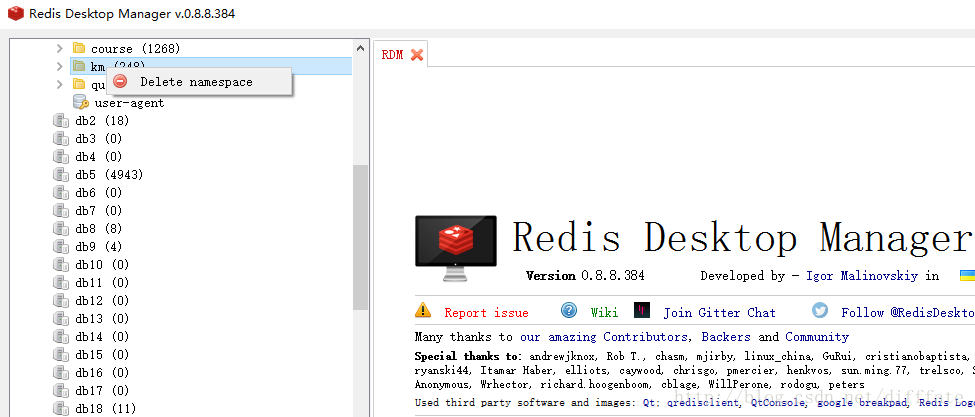The height and width of the screenshot is (417, 975).
Task: Open the our amazing Contributors link
Action: click(603, 337)
